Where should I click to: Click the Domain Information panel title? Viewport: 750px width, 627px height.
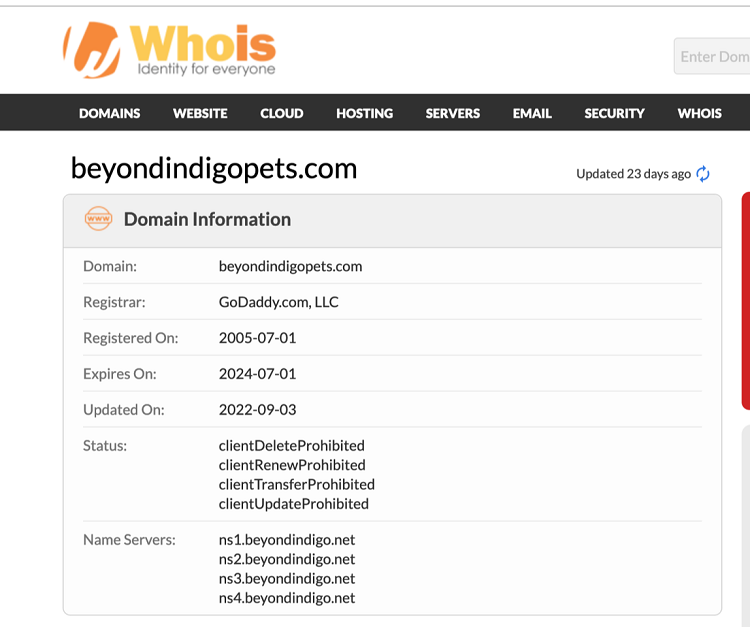(207, 220)
